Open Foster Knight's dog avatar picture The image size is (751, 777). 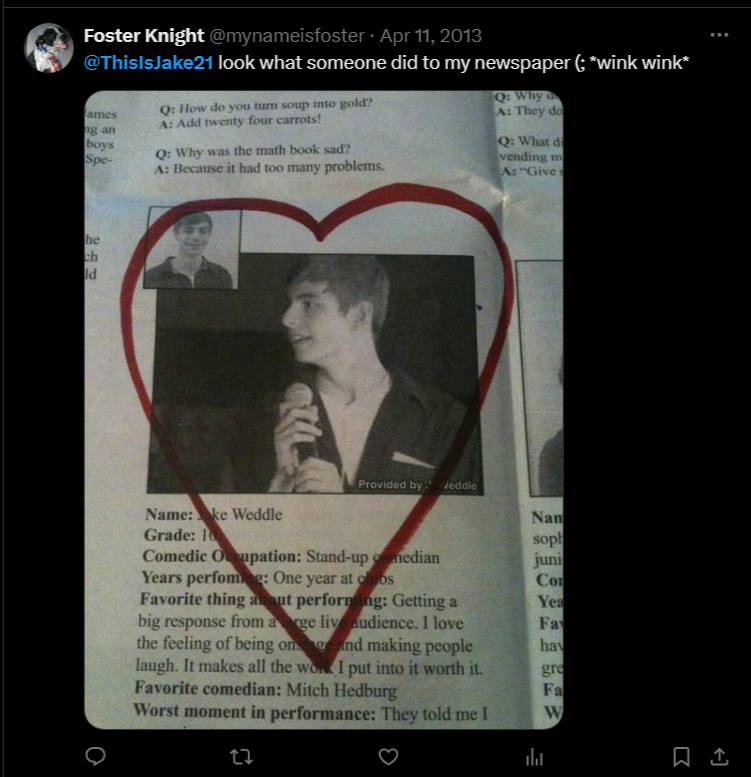coord(49,48)
